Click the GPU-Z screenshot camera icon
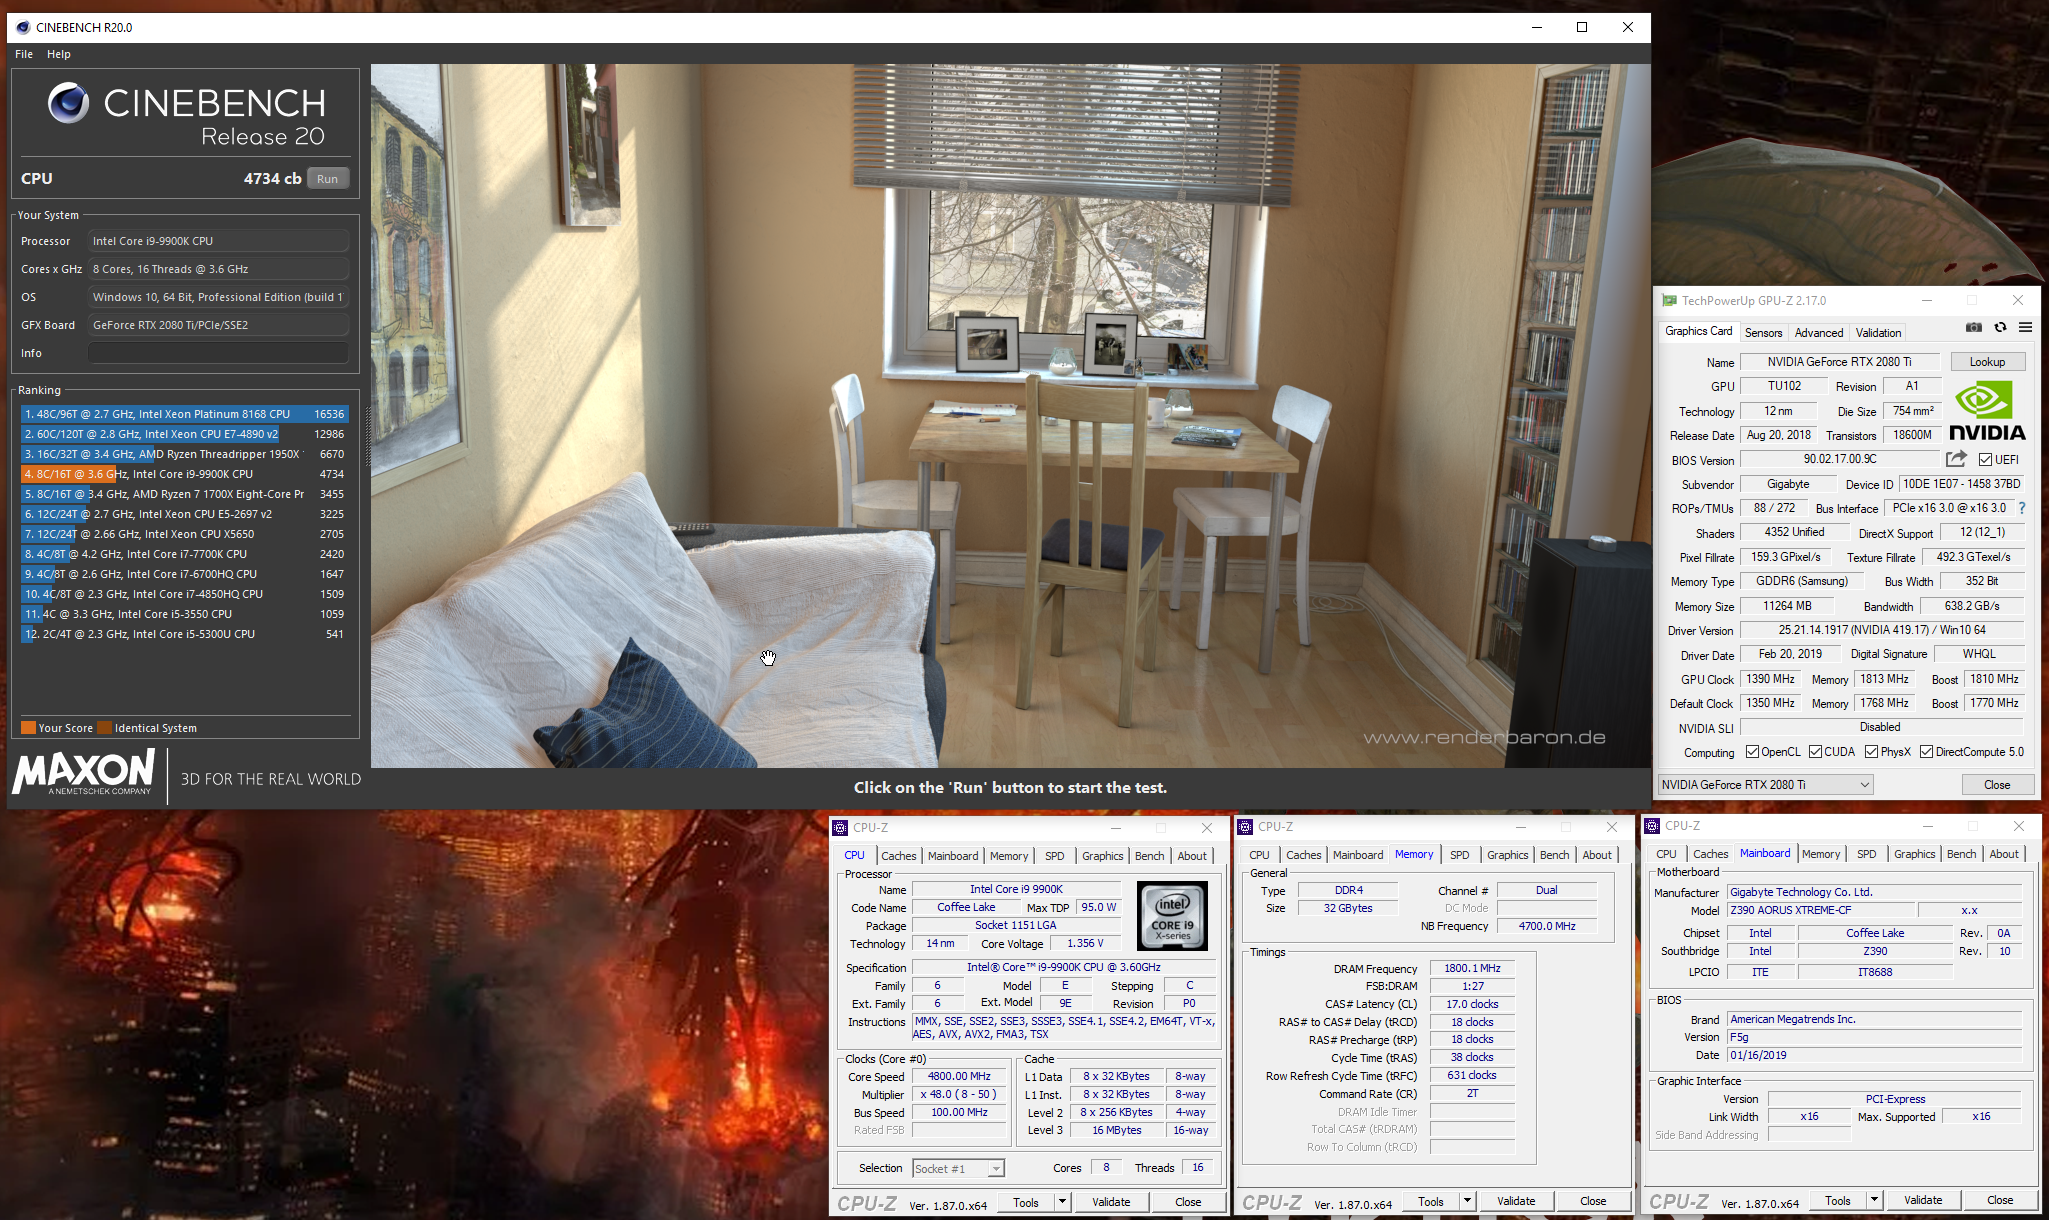2049x1220 pixels. coord(1973,328)
